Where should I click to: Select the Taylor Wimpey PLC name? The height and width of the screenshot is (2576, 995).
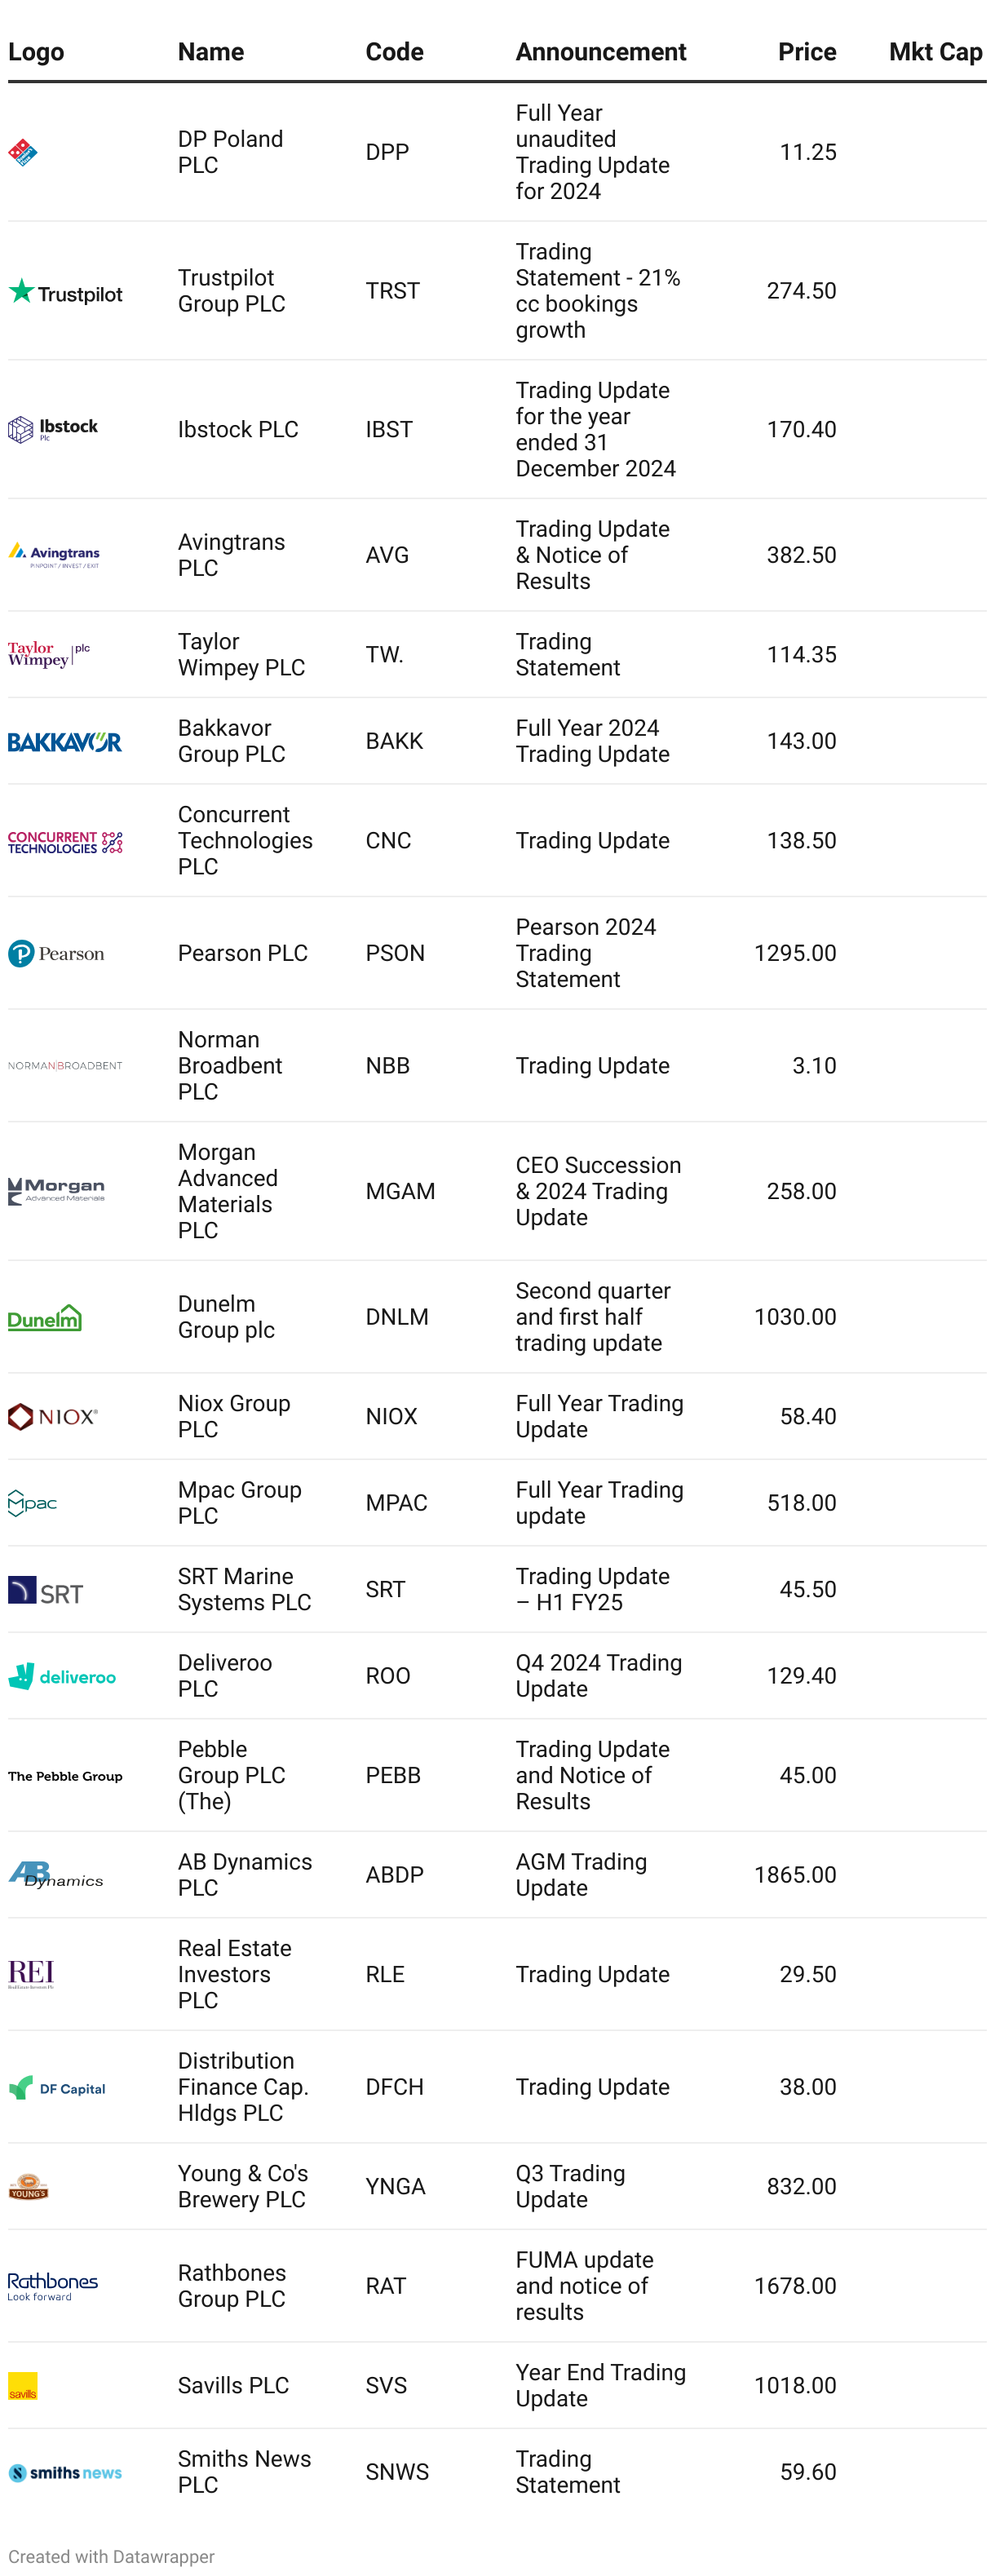point(241,654)
